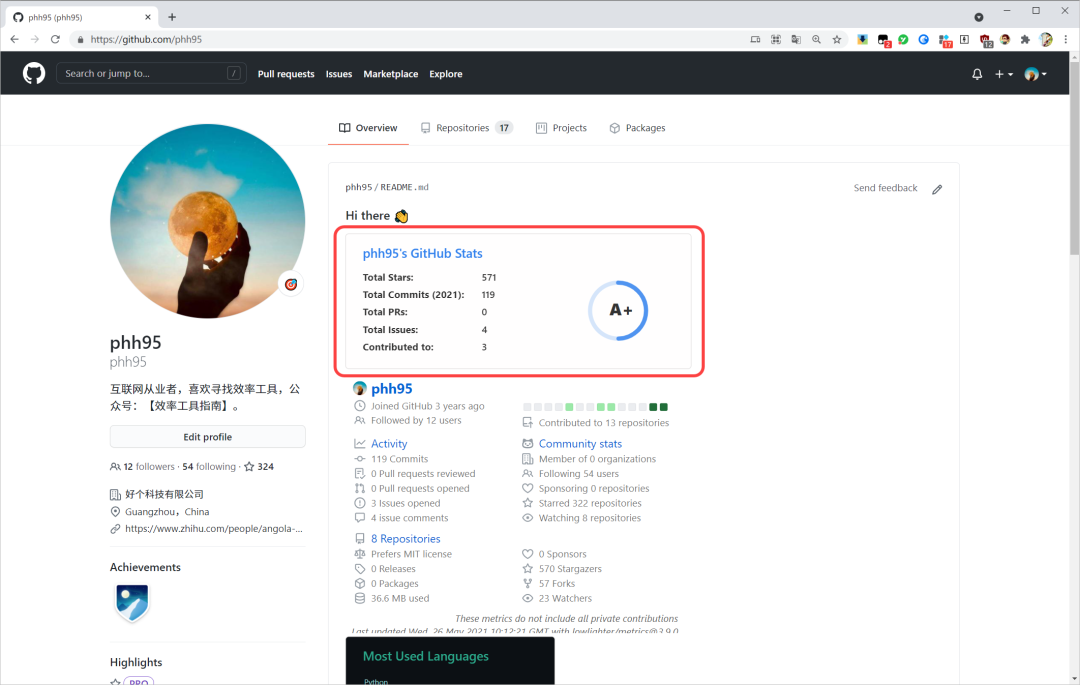Click the Total Stars value 571
The height and width of the screenshot is (685, 1080).
tap(489, 277)
